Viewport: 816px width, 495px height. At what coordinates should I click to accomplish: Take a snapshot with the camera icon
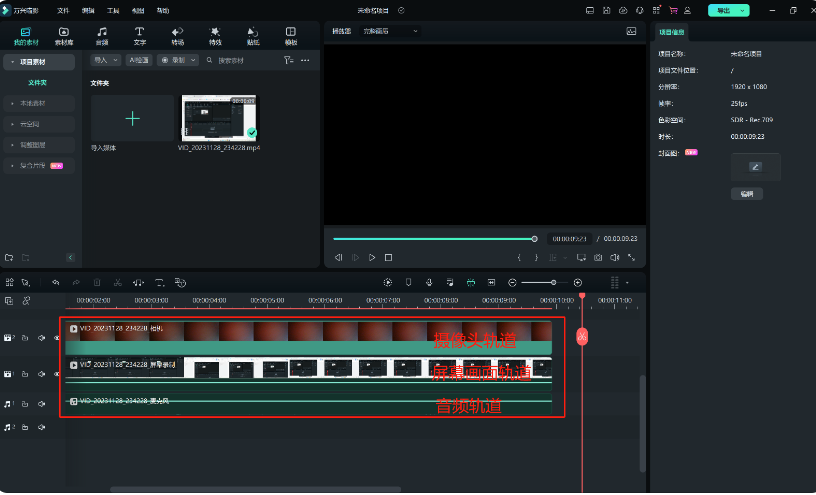(x=598, y=257)
